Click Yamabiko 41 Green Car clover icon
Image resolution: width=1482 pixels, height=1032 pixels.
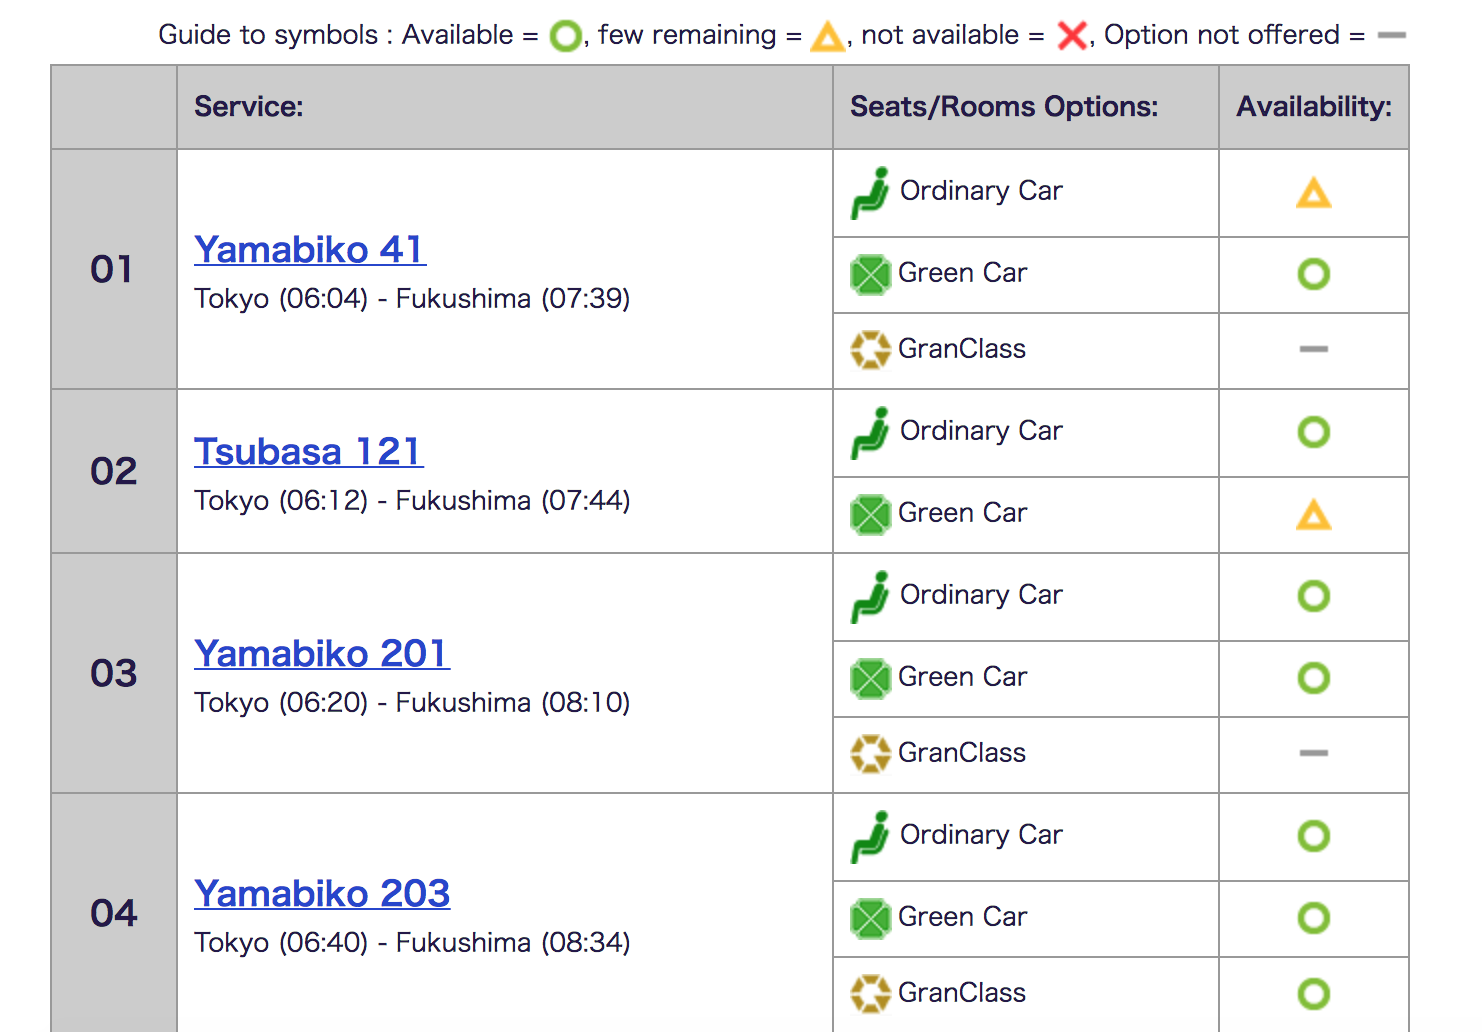click(870, 274)
